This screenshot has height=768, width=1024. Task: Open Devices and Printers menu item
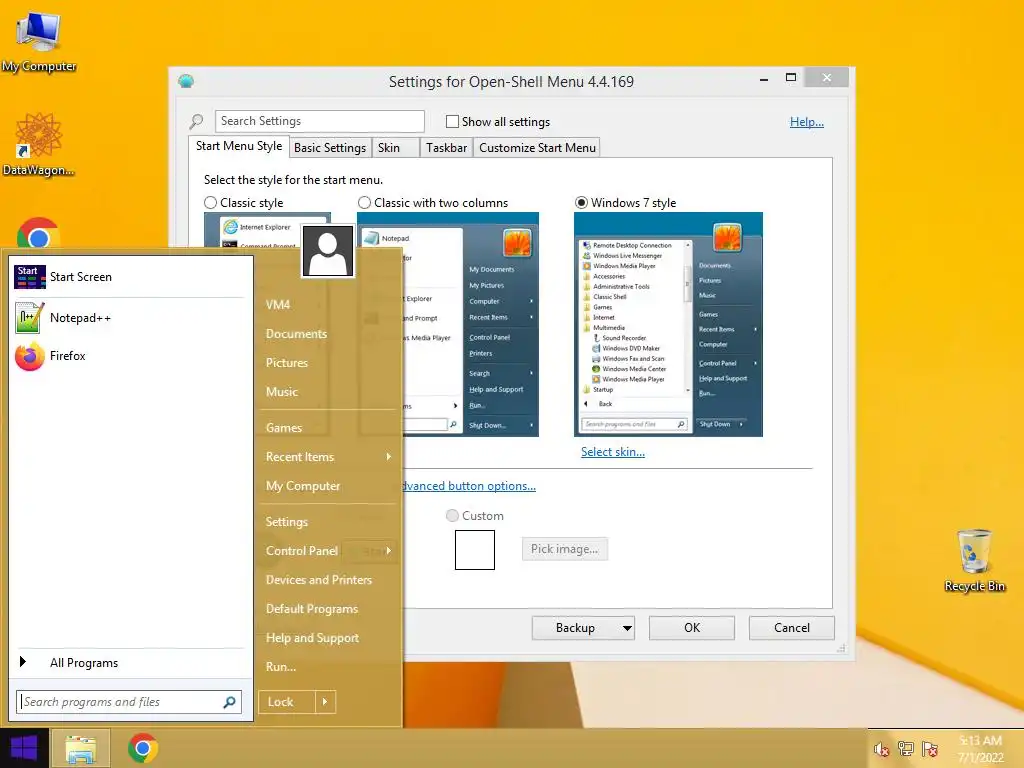(319, 580)
